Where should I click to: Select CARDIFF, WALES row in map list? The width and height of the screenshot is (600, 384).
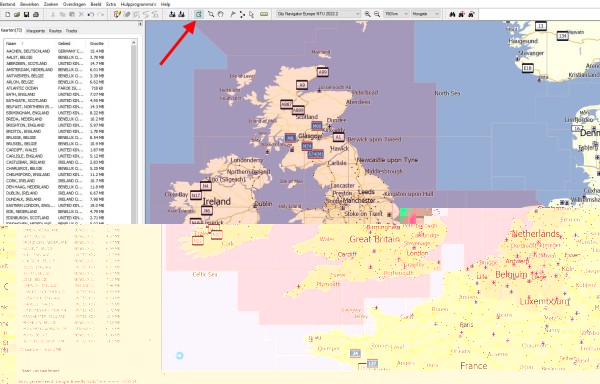click(x=55, y=150)
